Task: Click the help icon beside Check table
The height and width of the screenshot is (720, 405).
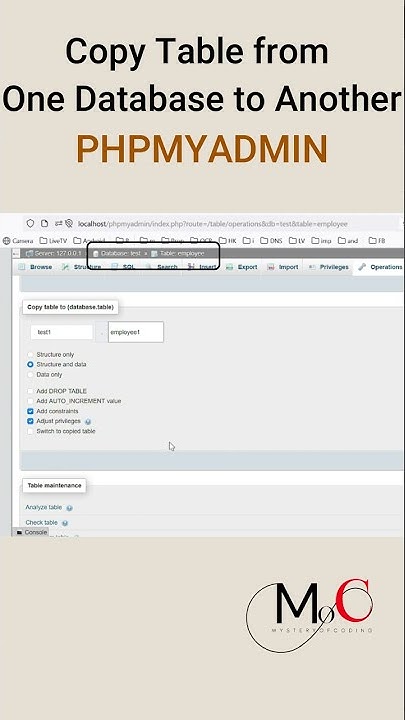Action: tap(65, 523)
